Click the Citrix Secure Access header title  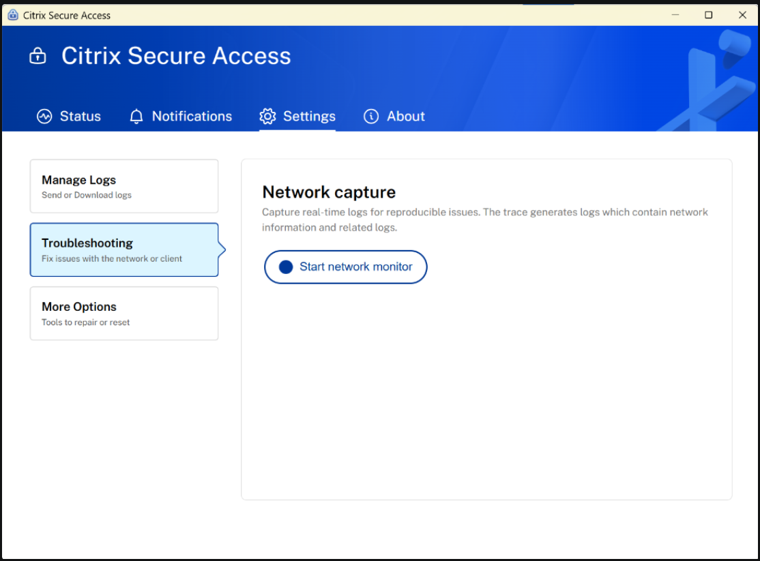176,56
